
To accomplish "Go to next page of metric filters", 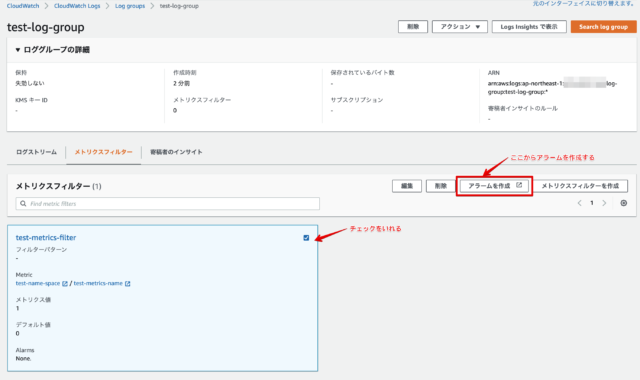I will click(x=604, y=203).
